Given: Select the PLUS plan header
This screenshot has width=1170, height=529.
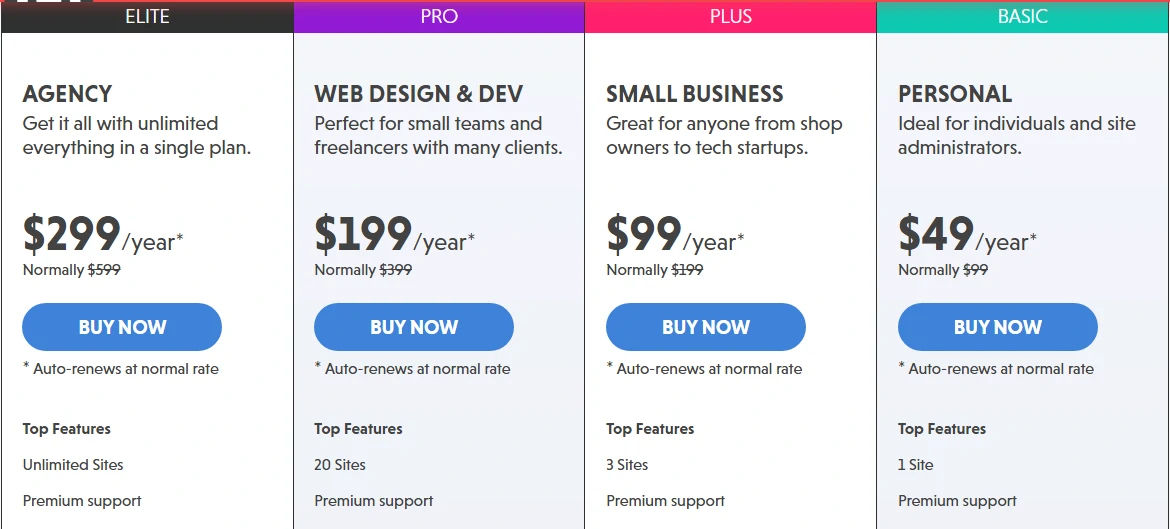Looking at the screenshot, I should (731, 16).
